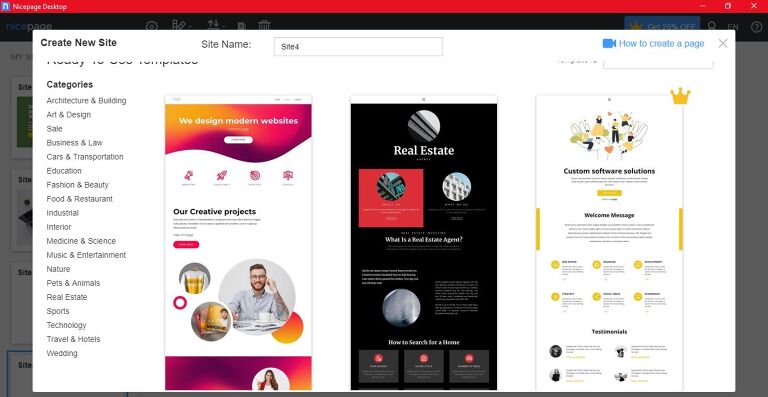Click the trash delete icon in toolbar
Screen dimensions: 768x397
tap(264, 25)
